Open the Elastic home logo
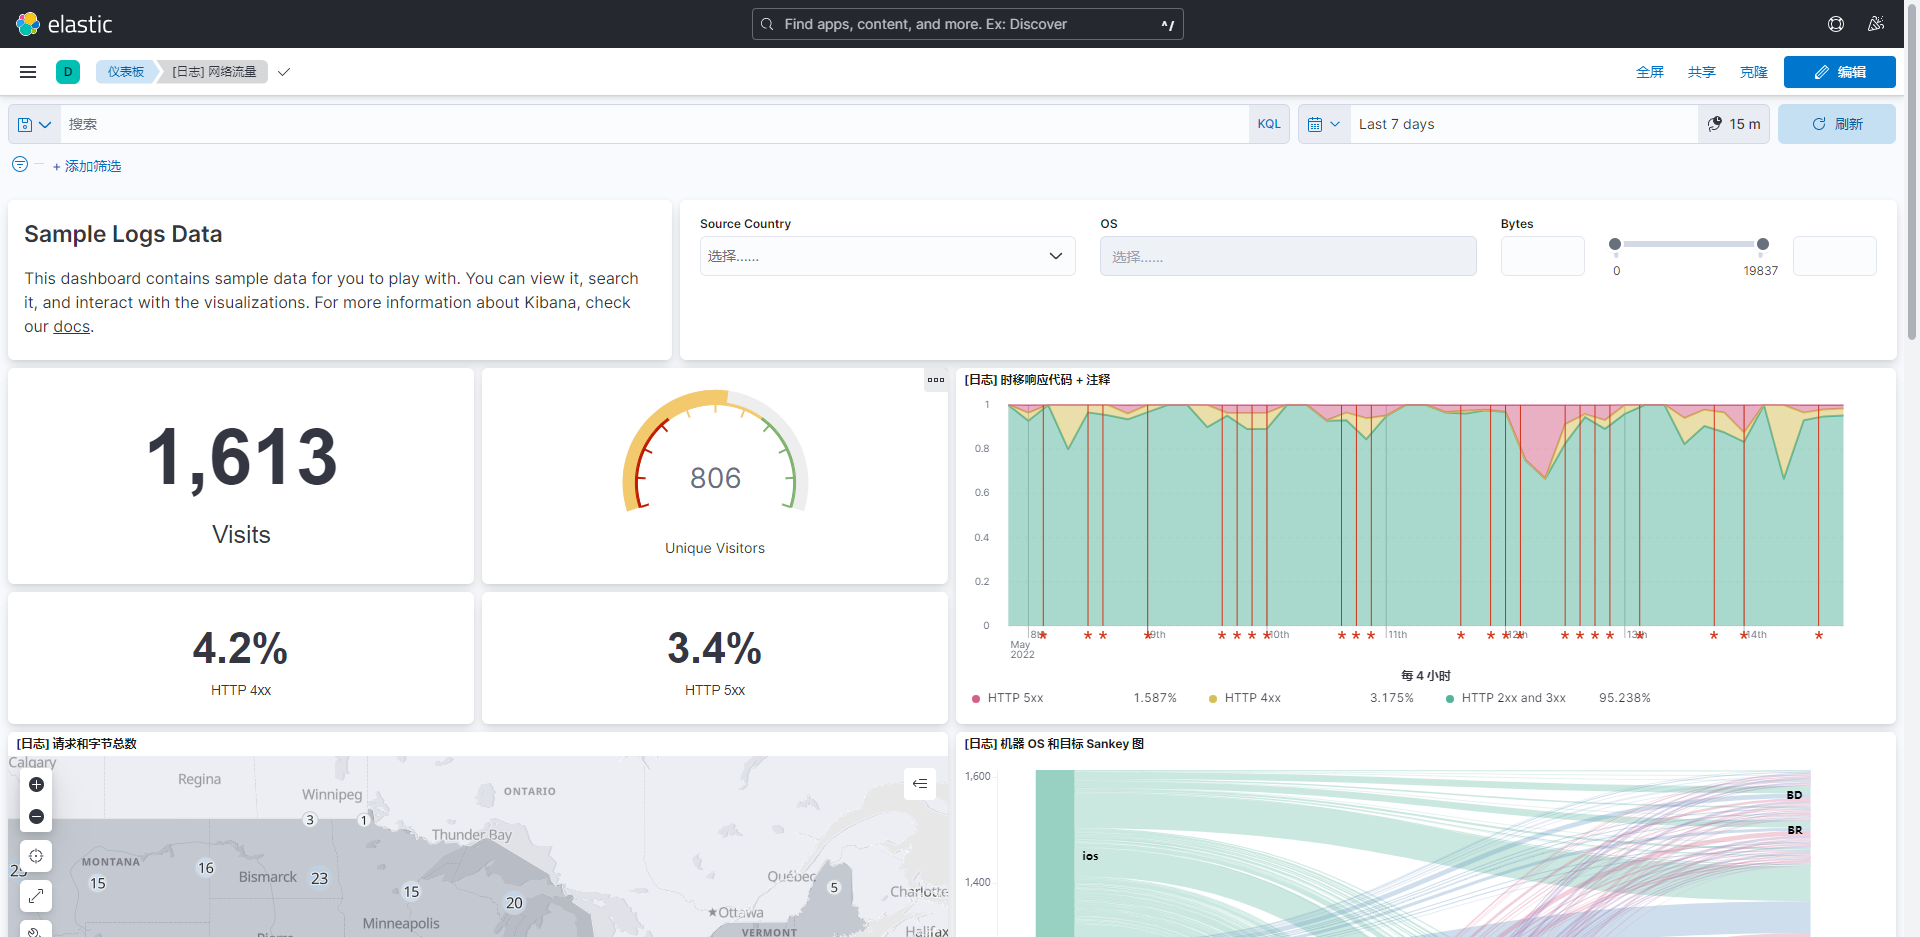Viewport: 1920px width, 937px height. 64,24
